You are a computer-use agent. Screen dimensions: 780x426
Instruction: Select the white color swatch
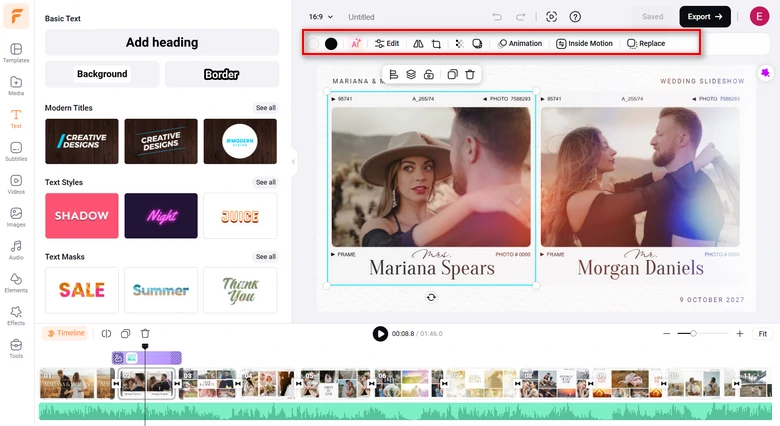(x=313, y=44)
